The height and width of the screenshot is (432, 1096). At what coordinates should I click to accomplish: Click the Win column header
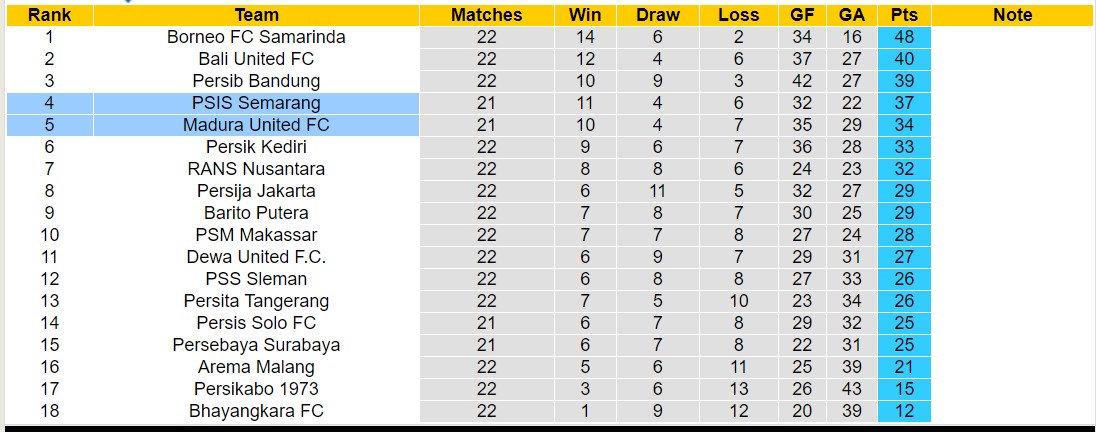coord(585,15)
